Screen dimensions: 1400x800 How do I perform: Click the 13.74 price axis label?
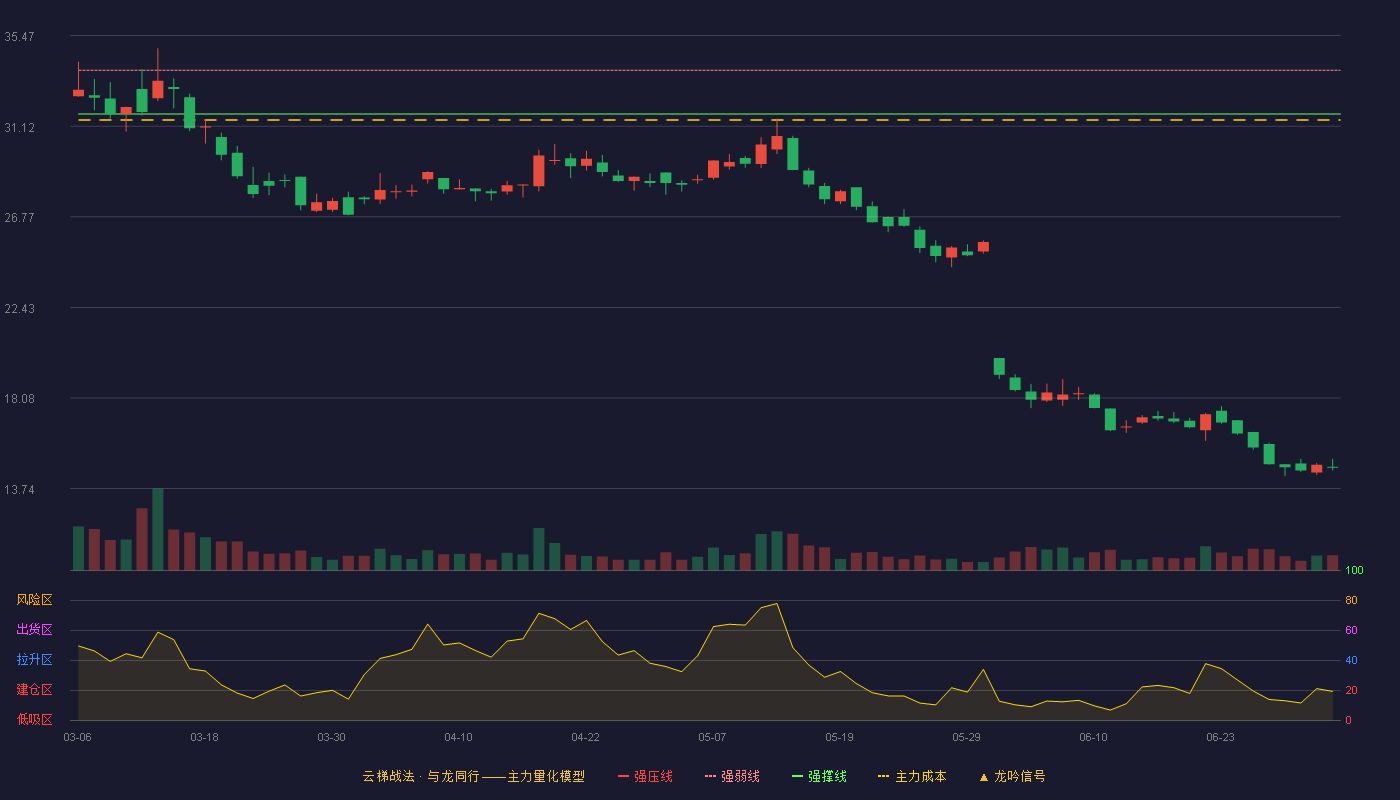pyautogui.click(x=19, y=489)
